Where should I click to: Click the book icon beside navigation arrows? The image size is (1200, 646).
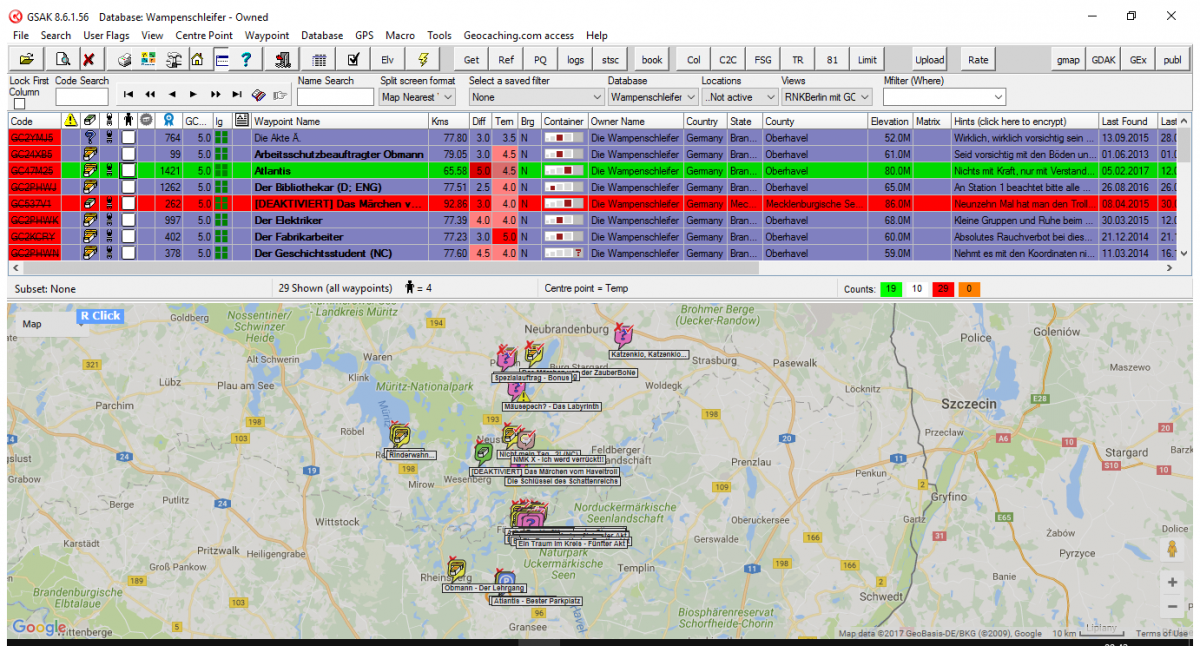point(258,95)
